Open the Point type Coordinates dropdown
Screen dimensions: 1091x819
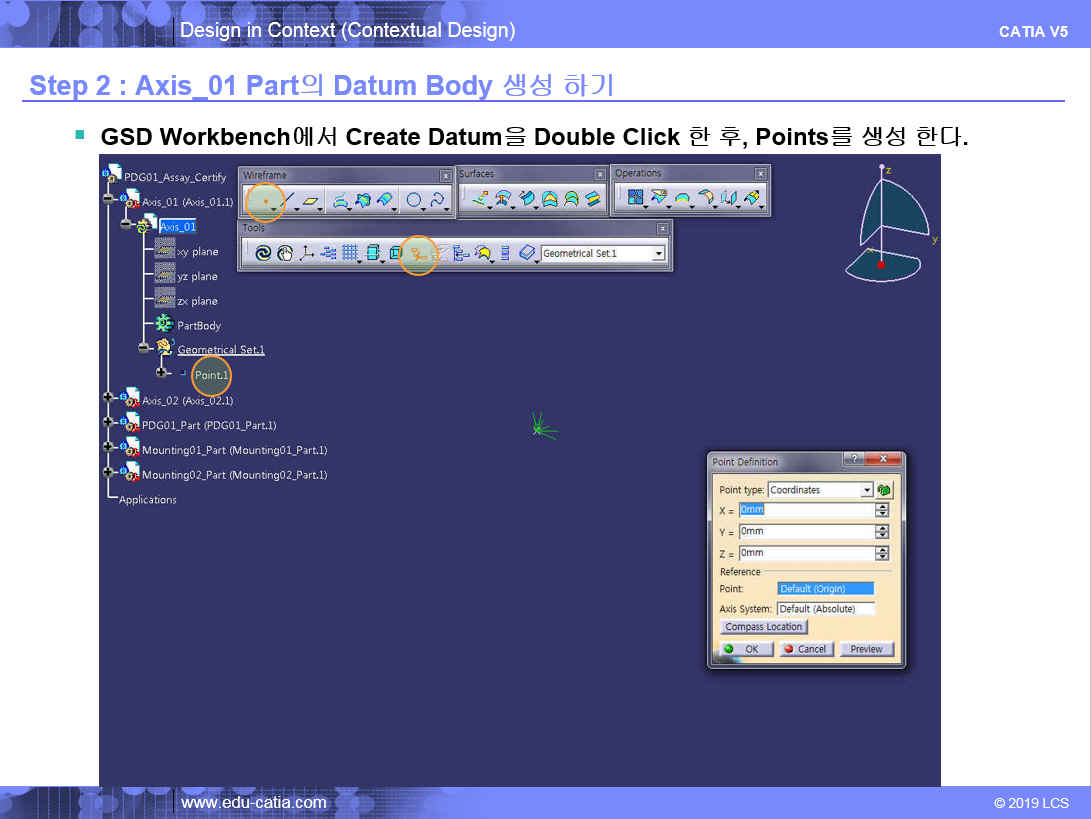pyautogui.click(x=866, y=490)
